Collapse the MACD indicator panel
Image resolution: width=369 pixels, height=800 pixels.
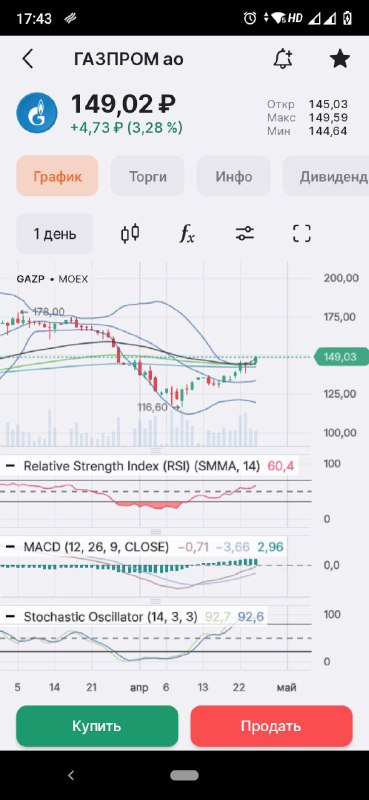10,547
